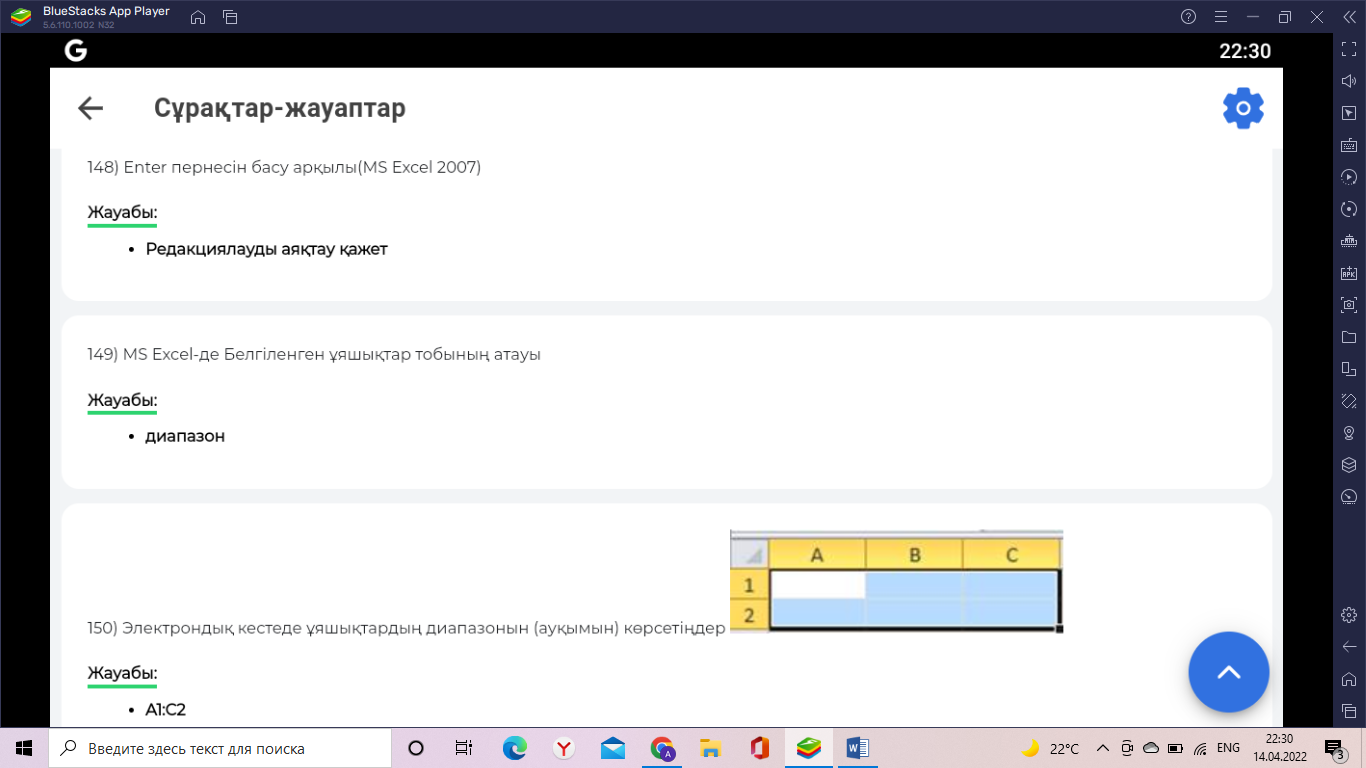Open the notification center icon

point(1334,748)
